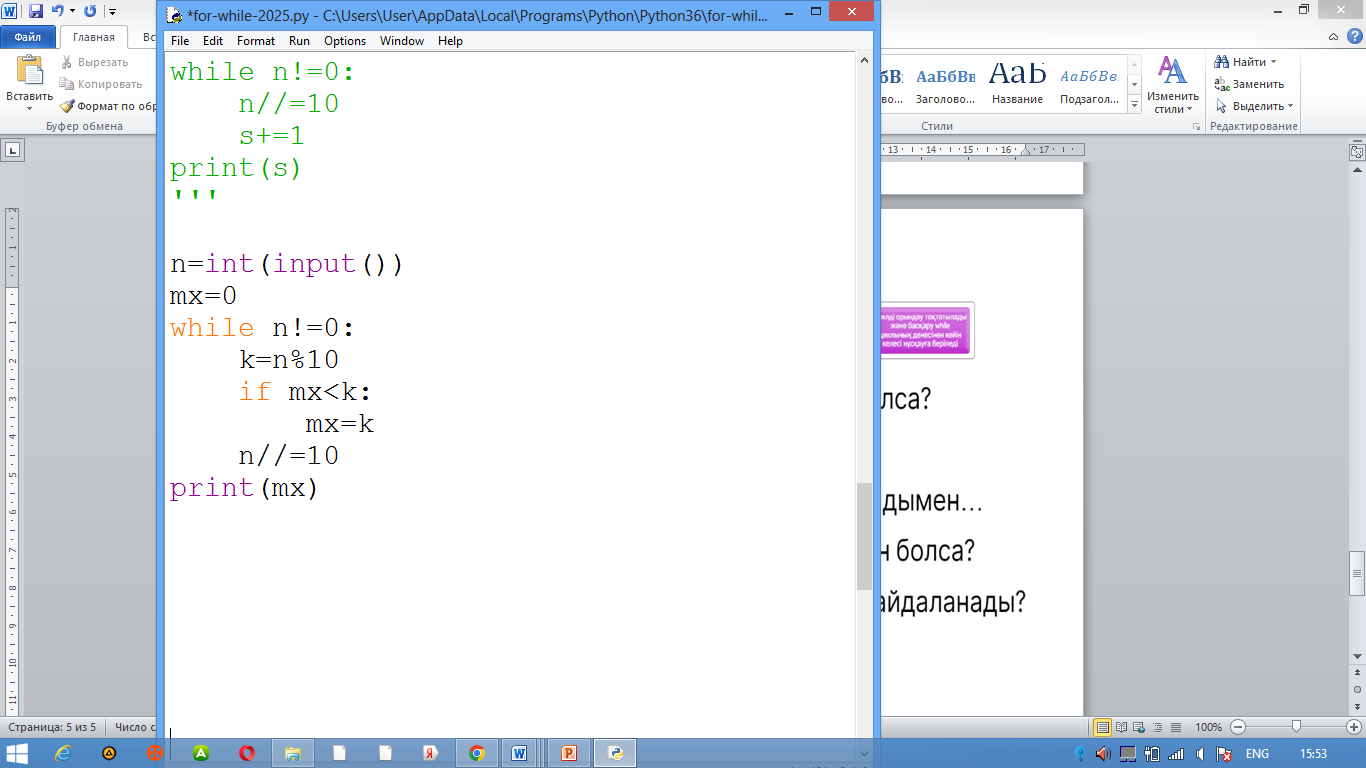Expand the Вставить paste options arrow
The width and height of the screenshot is (1366, 768).
30,108
